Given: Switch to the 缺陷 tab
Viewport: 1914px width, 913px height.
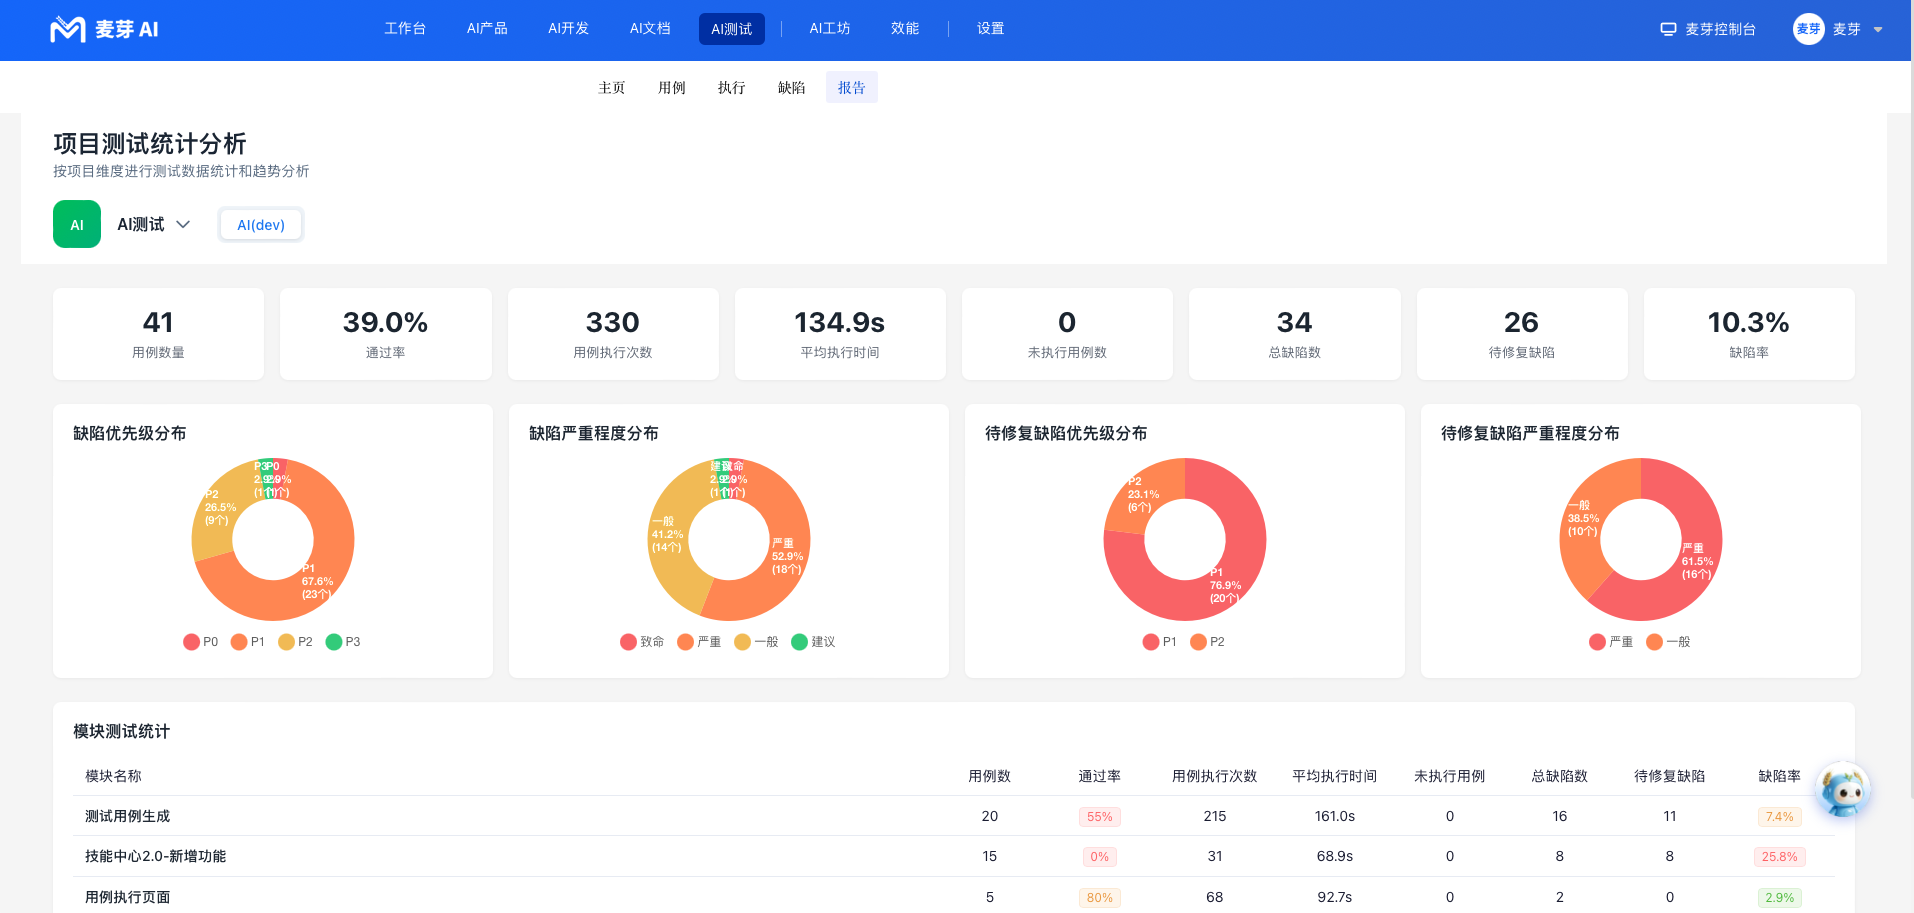Looking at the screenshot, I should tap(791, 88).
